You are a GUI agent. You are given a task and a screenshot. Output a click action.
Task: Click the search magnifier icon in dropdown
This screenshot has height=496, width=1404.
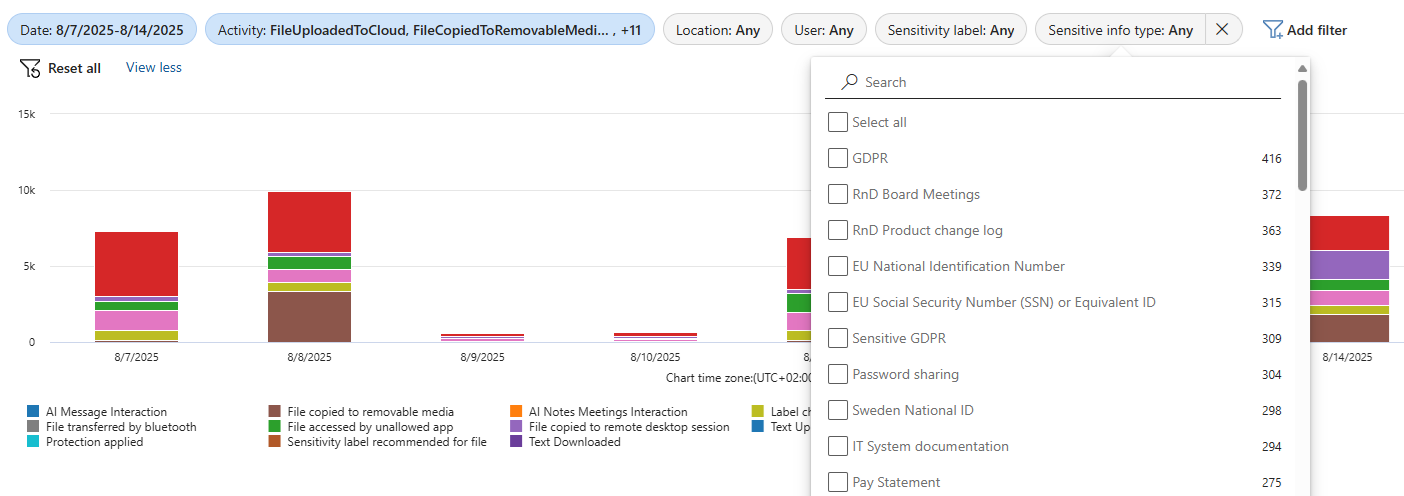849,82
